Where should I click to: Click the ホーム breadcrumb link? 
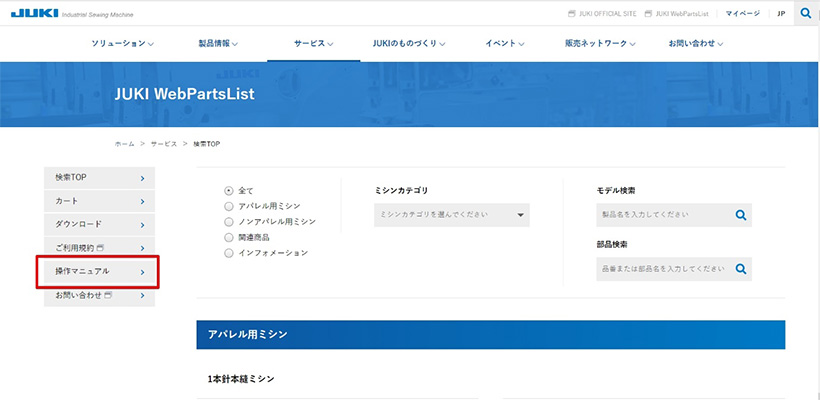pos(124,144)
